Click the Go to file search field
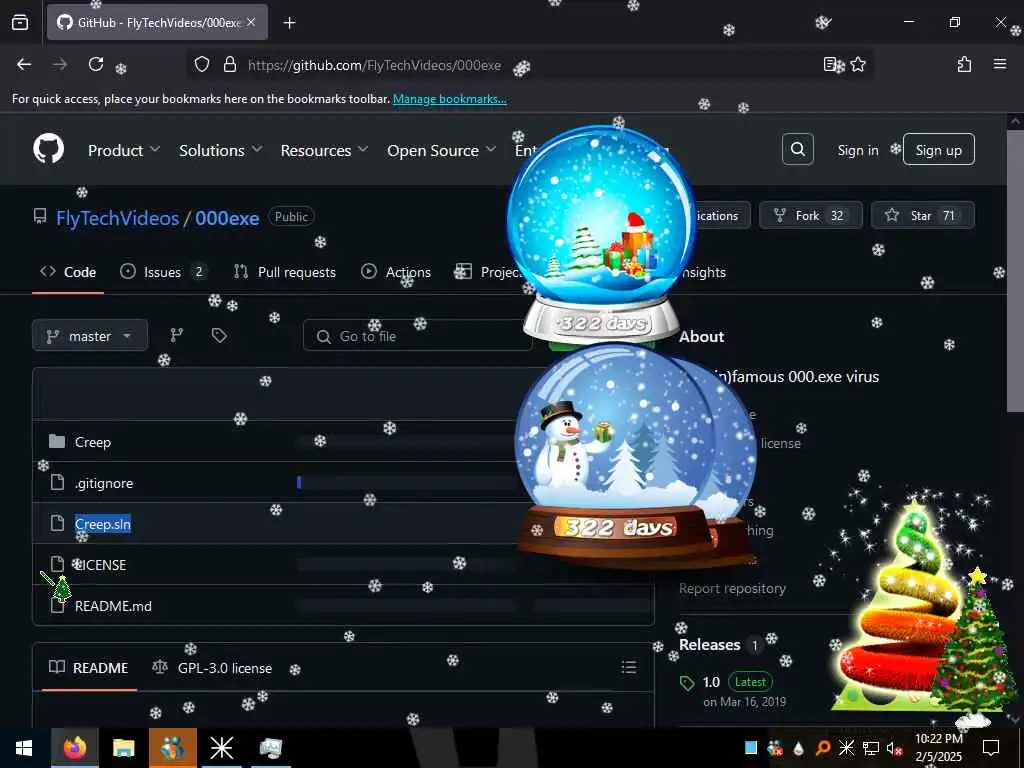The height and width of the screenshot is (768, 1024). coord(418,336)
